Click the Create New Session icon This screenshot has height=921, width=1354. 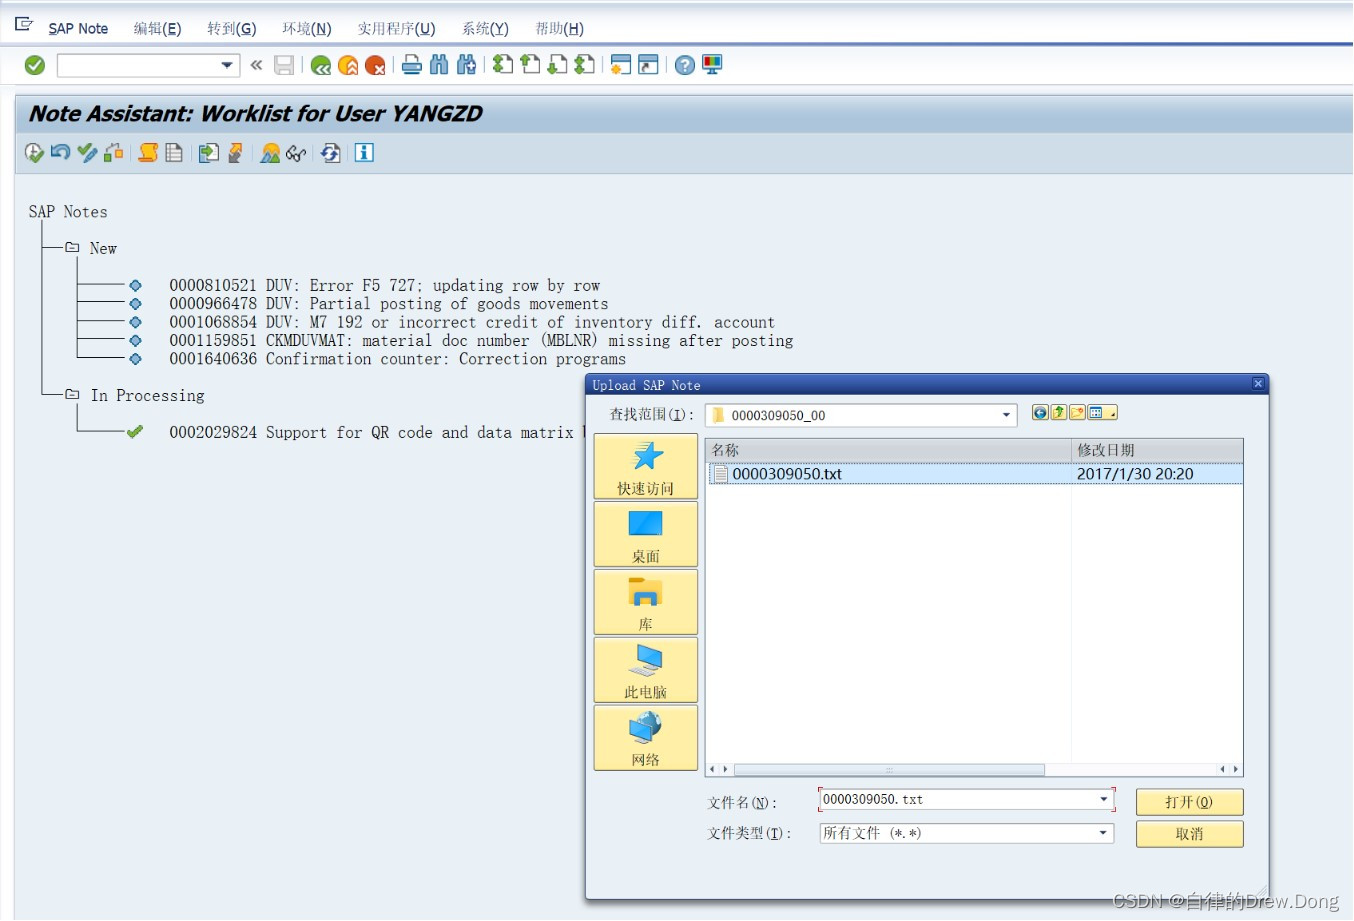click(x=621, y=65)
